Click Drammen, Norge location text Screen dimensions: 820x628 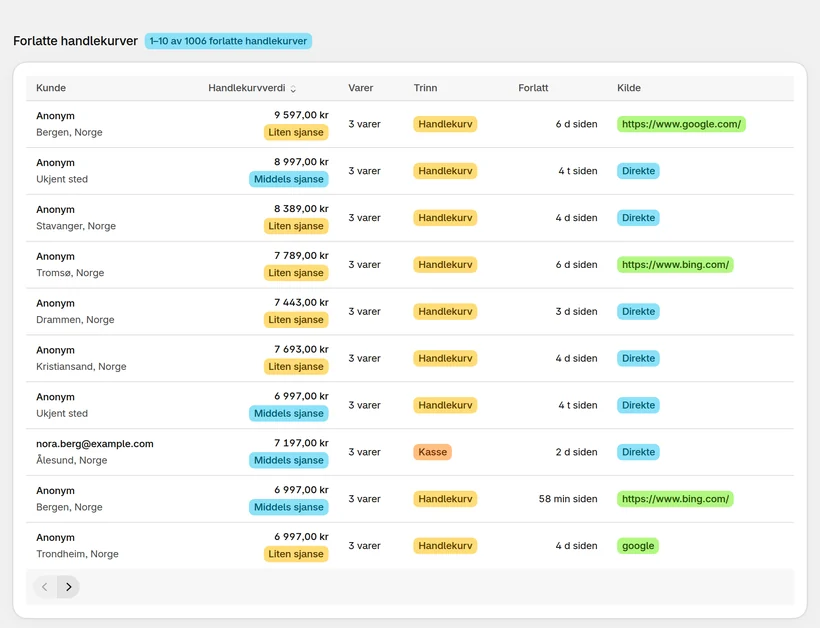tap(75, 319)
